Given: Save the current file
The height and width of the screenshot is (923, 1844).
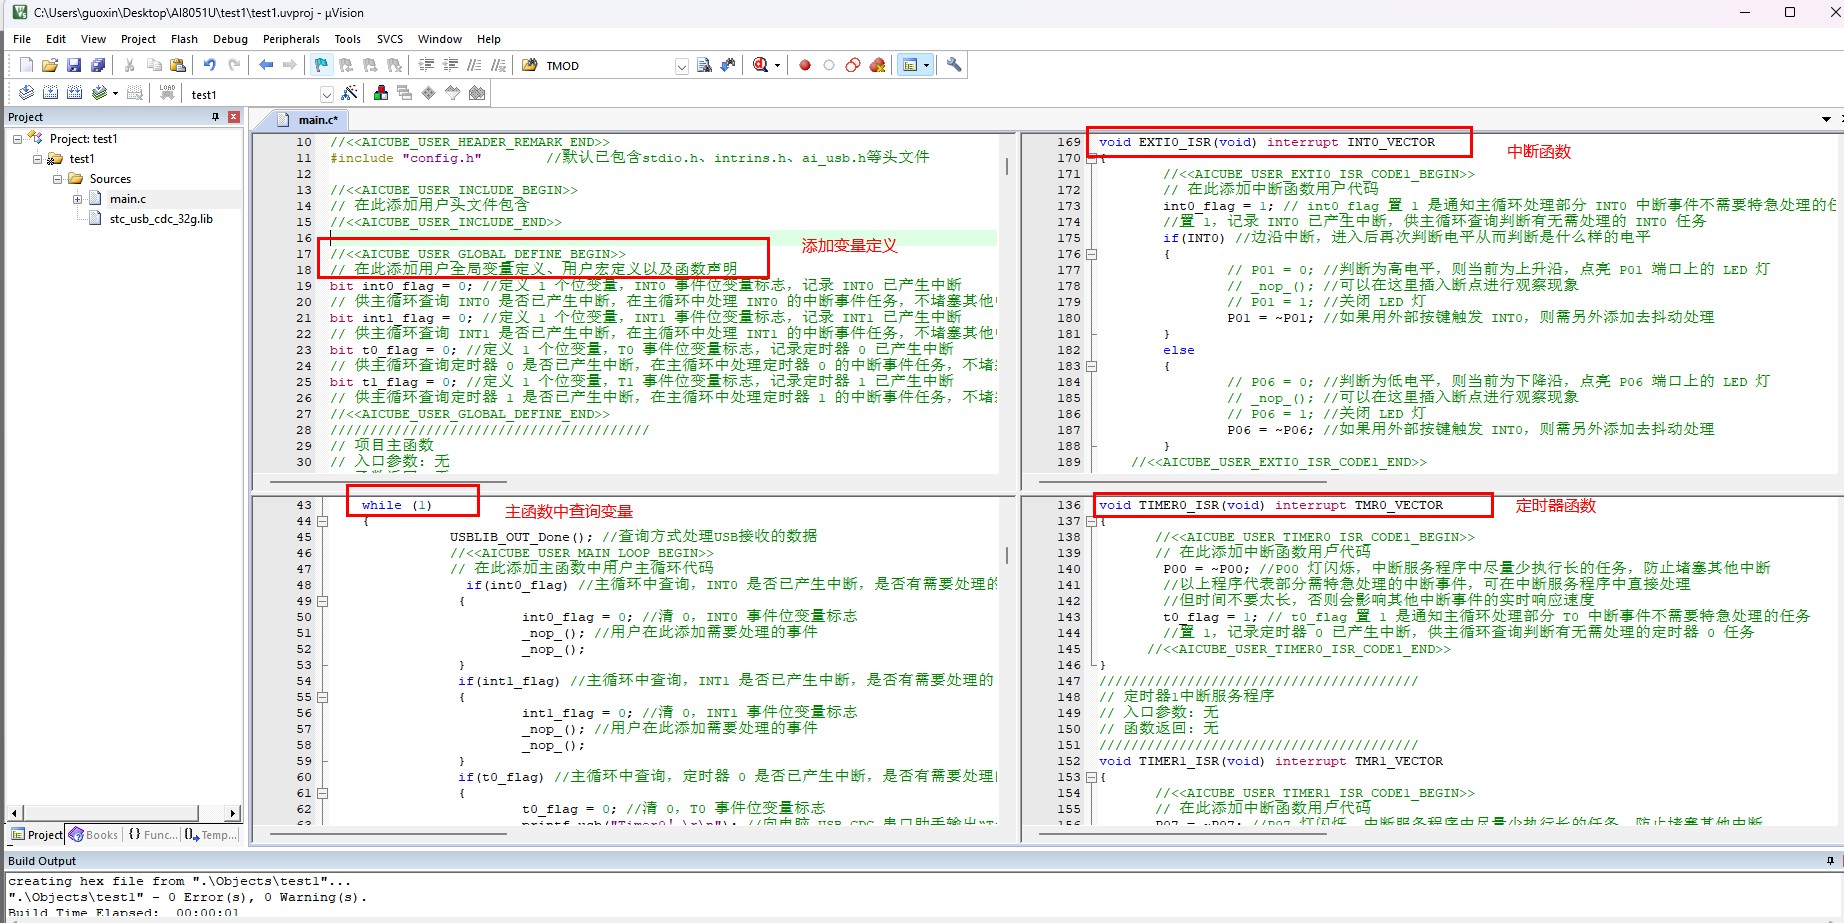Looking at the screenshot, I should (x=74, y=65).
